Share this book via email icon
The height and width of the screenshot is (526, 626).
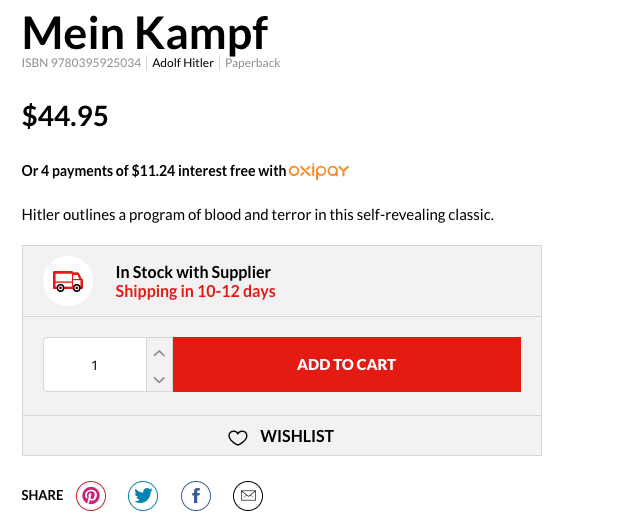coord(248,495)
